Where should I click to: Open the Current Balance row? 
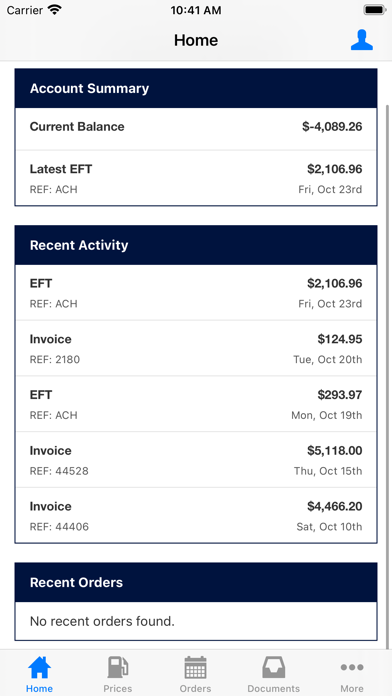196,128
